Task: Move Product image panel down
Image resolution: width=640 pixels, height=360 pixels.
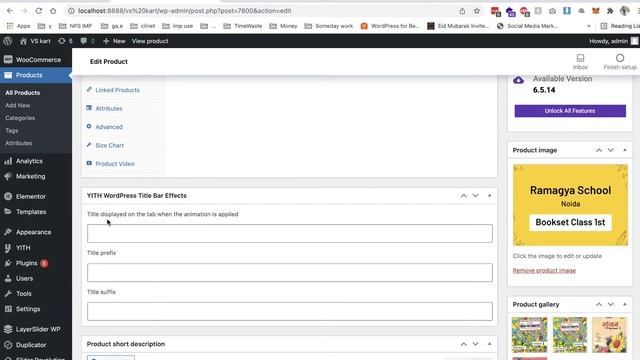Action: point(611,150)
